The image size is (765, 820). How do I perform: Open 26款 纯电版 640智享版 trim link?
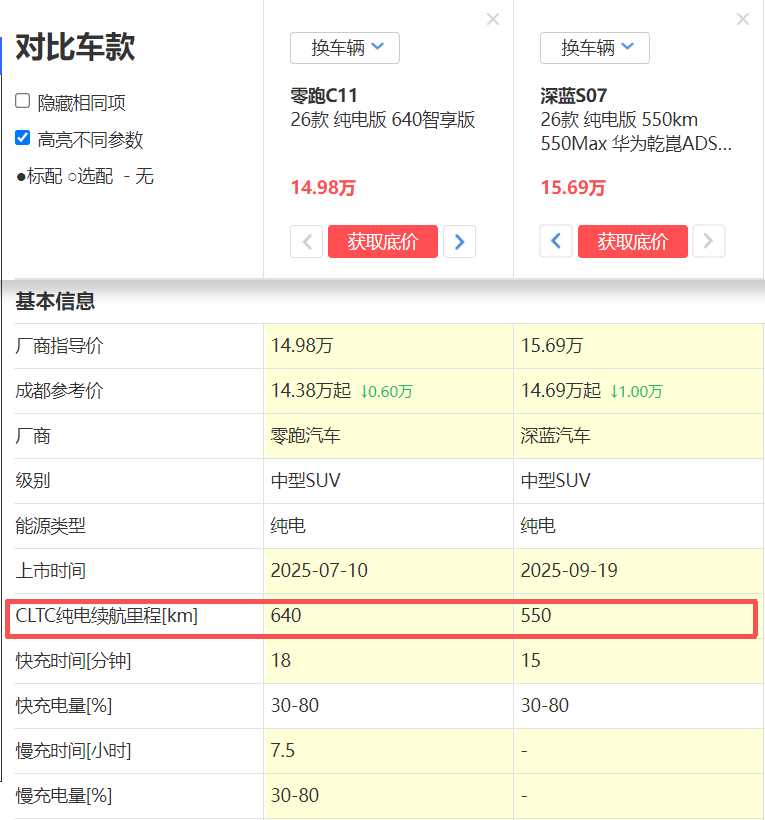(383, 120)
